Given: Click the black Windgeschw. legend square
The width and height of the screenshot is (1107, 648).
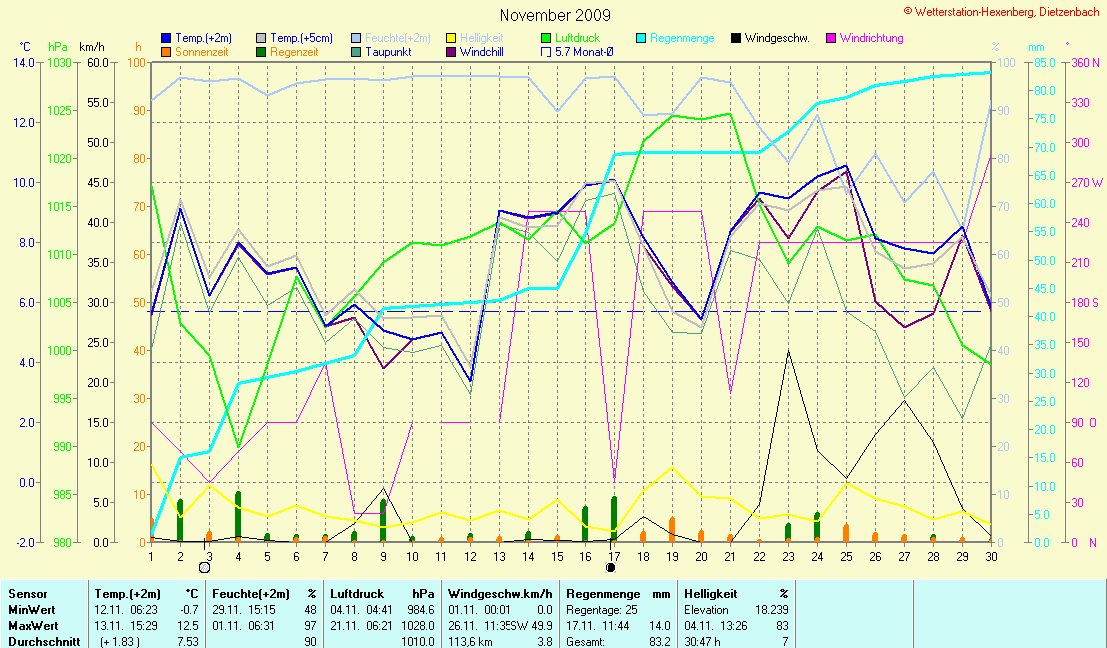Looking at the screenshot, I should pyautogui.click(x=736, y=38).
